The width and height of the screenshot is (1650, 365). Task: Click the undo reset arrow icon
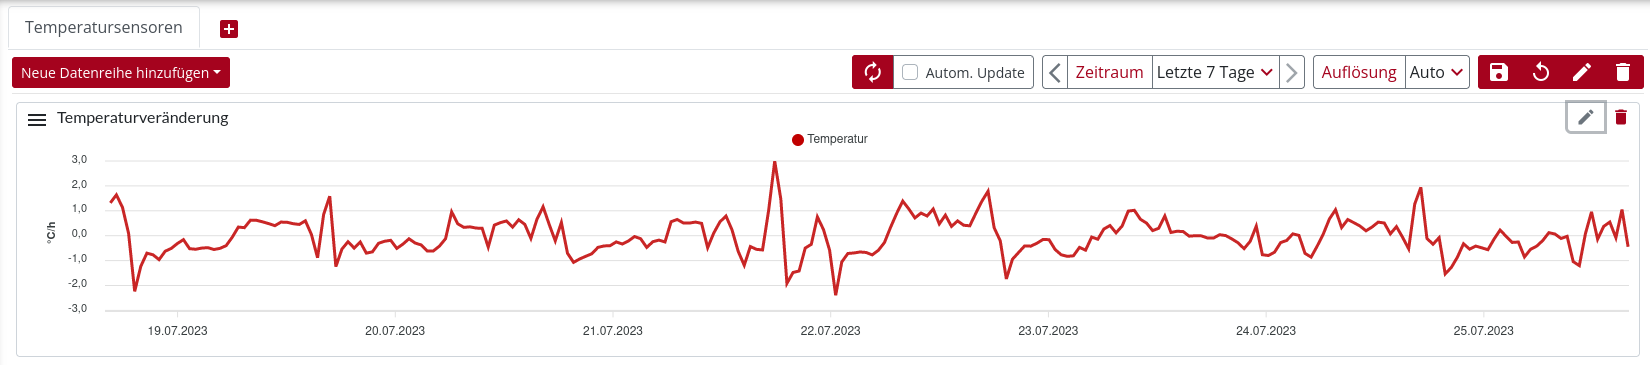pos(1541,72)
